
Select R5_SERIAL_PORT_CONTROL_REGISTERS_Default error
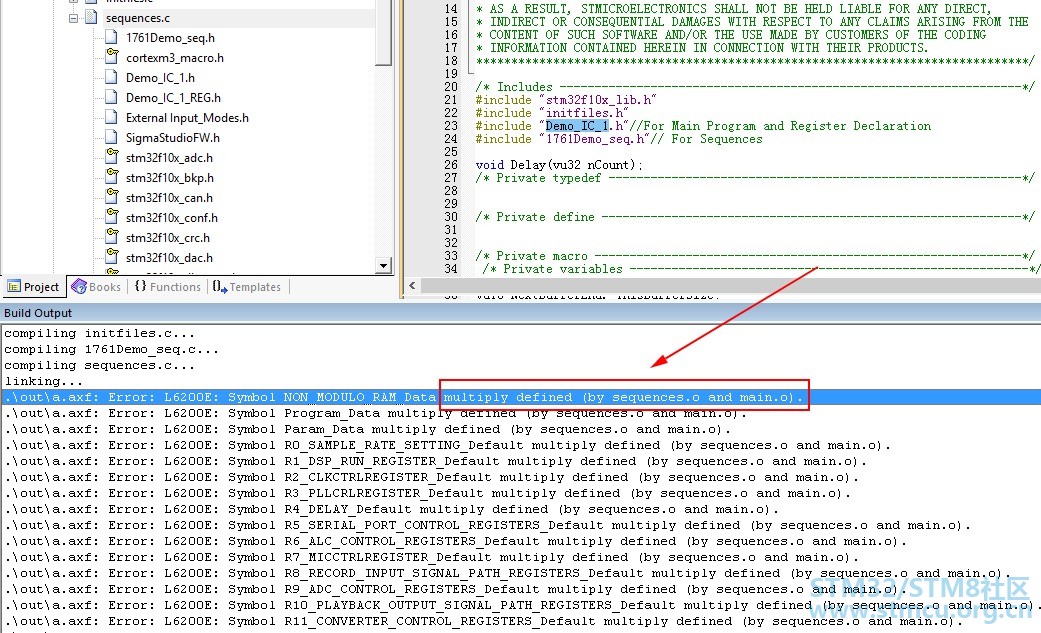[x=488, y=525]
